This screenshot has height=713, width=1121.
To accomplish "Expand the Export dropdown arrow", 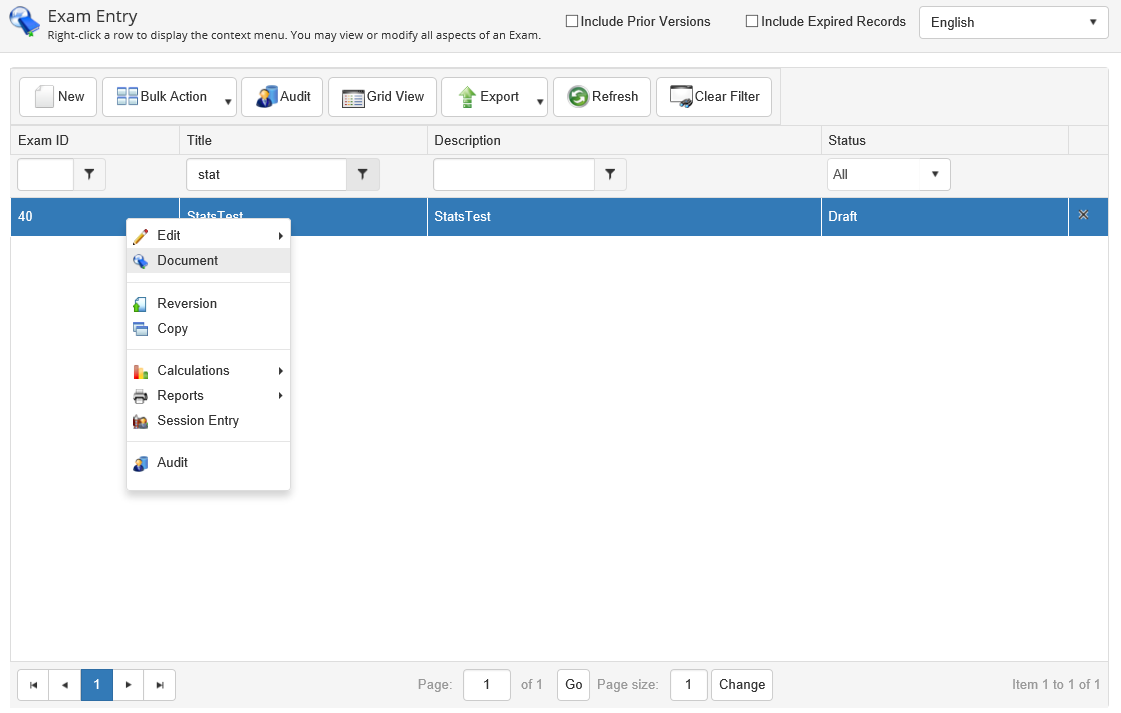I will tap(539, 101).
